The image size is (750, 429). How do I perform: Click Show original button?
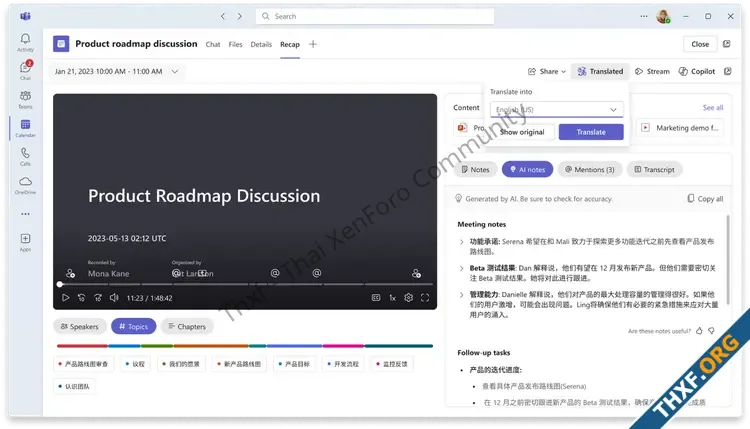click(x=522, y=132)
